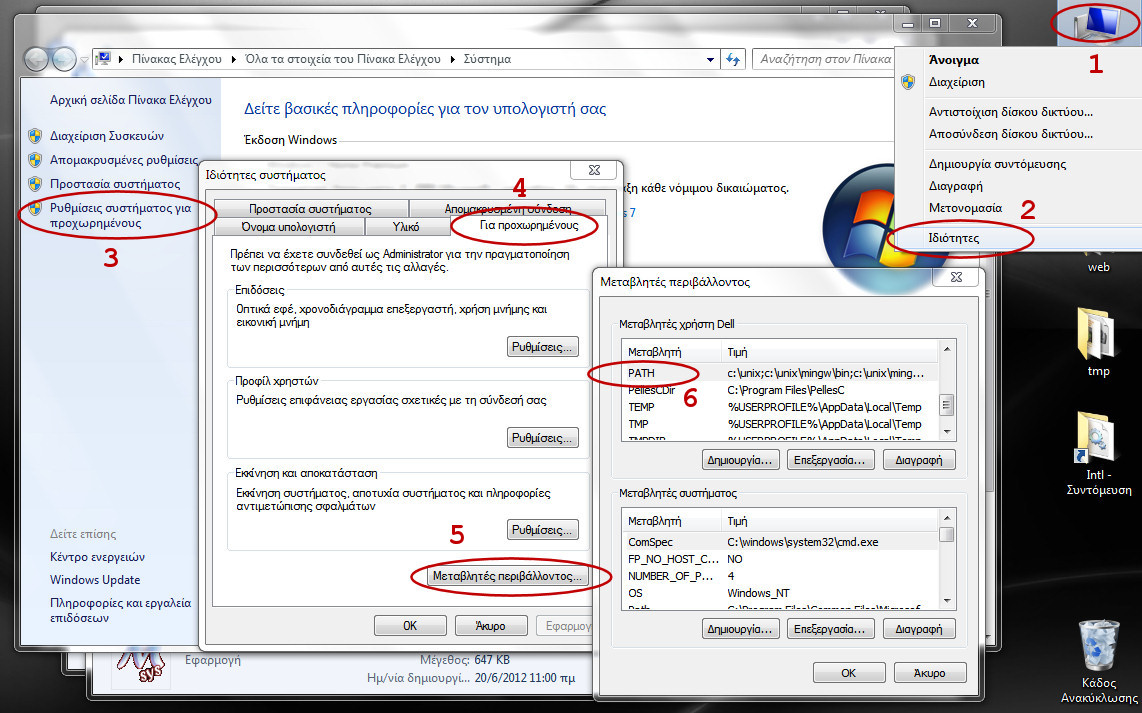1142x713 pixels.
Task: Open Αρχική σελίδα Πίνακα Ελέγχου link
Action: click(x=131, y=100)
